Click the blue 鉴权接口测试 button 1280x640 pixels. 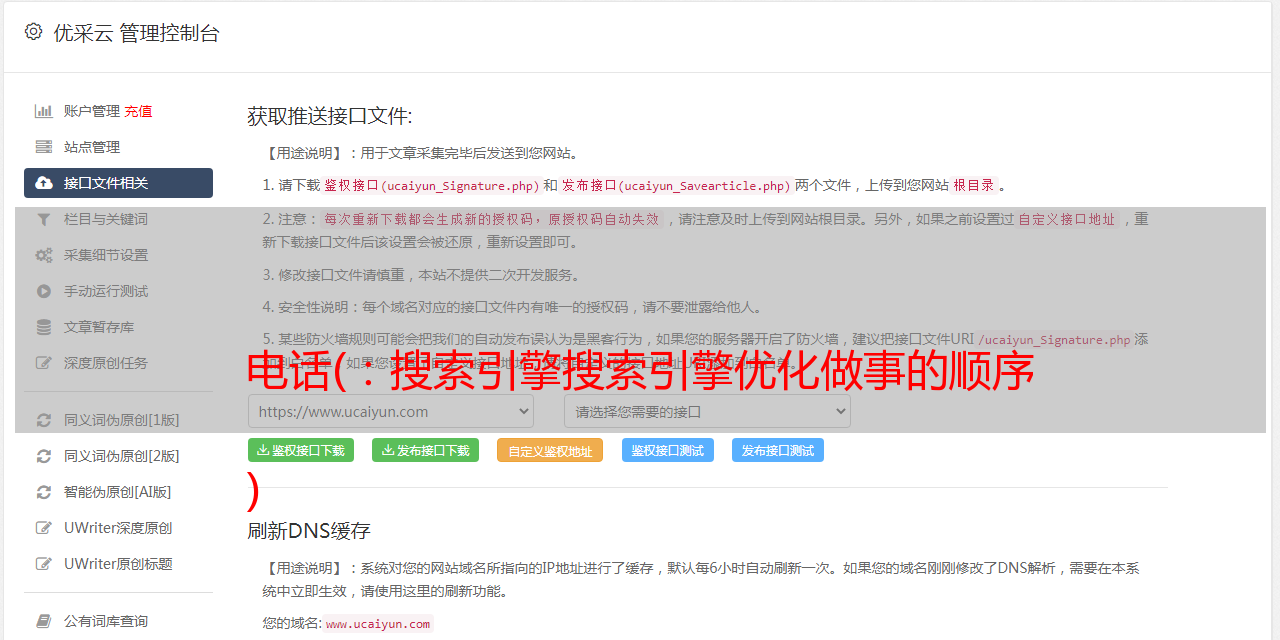point(668,450)
